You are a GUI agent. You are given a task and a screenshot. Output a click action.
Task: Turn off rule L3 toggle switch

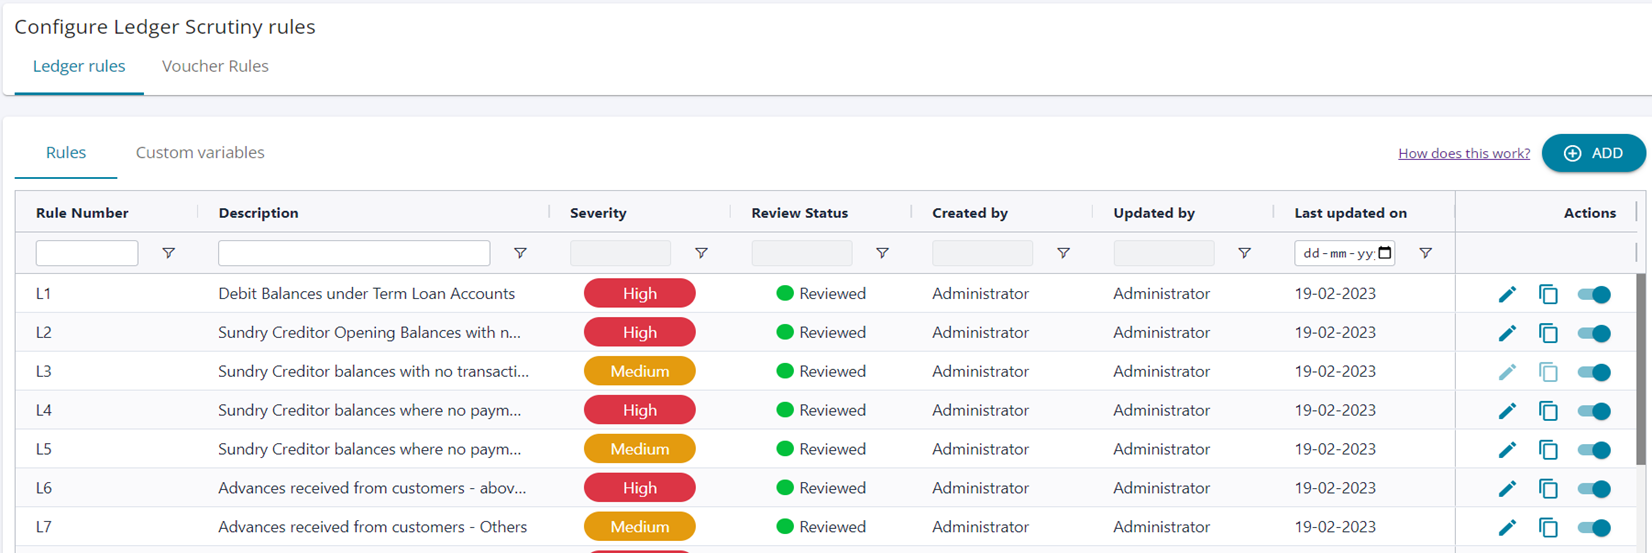[1594, 372]
